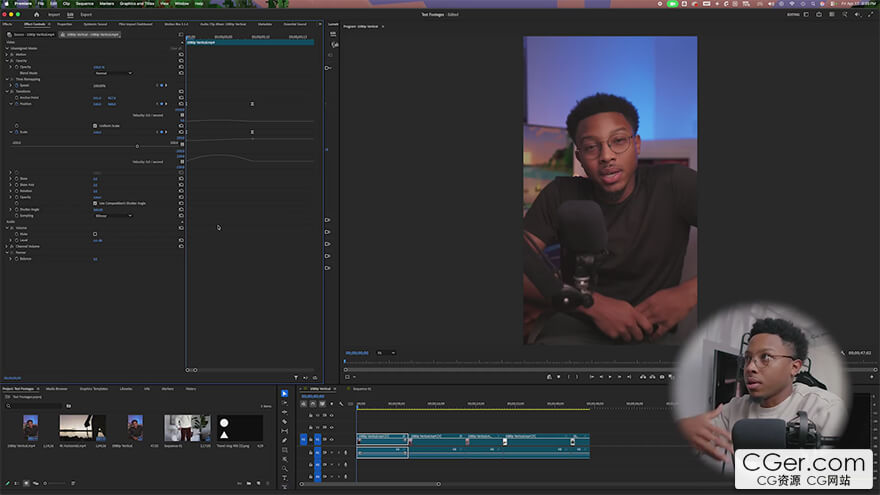Image resolution: width=880 pixels, height=495 pixels.
Task: Open timeline display settings wrench
Action: (x=341, y=404)
